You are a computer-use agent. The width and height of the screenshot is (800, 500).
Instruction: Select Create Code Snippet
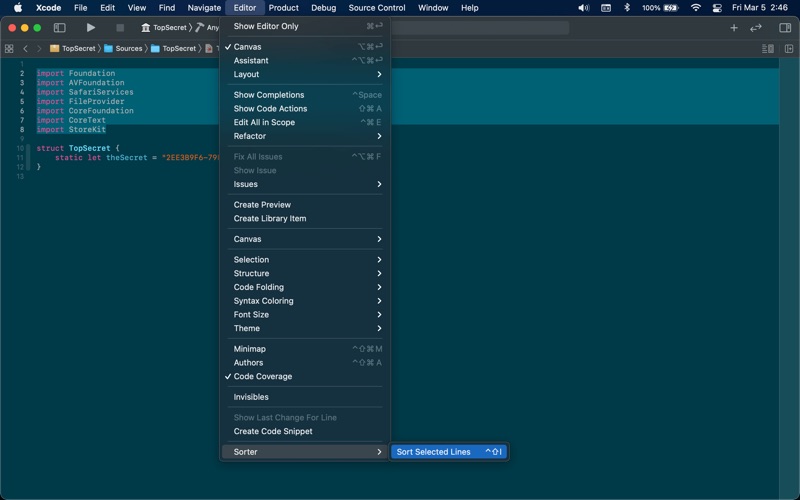[273, 432]
